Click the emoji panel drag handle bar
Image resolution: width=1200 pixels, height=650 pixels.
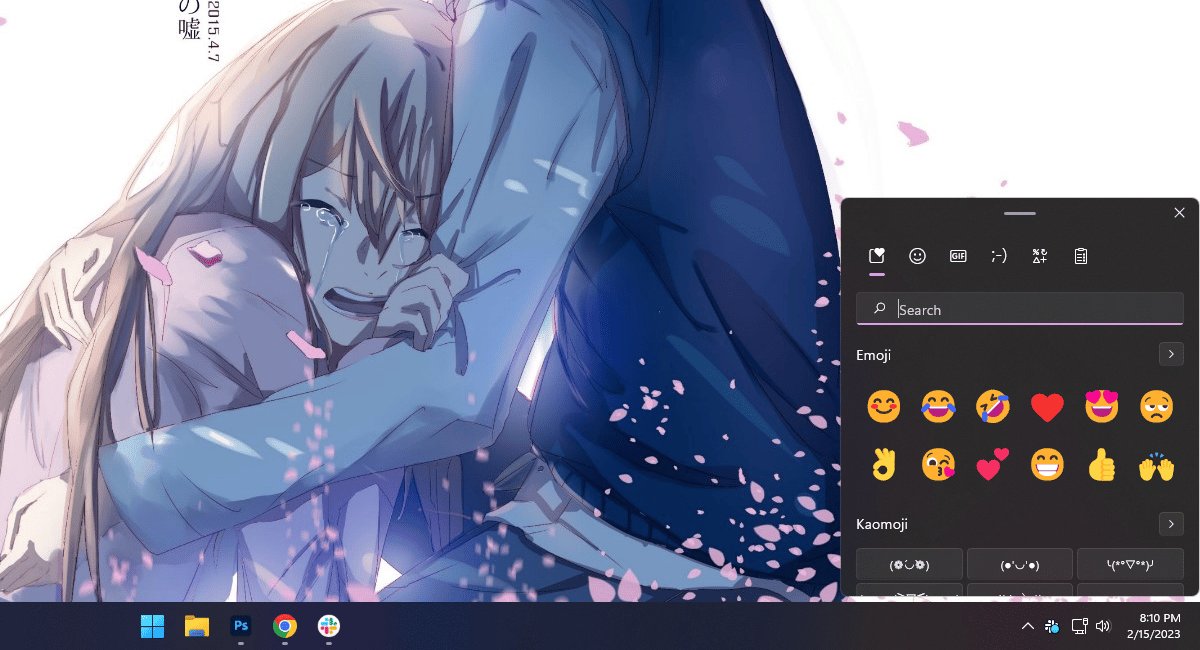pos(1020,213)
